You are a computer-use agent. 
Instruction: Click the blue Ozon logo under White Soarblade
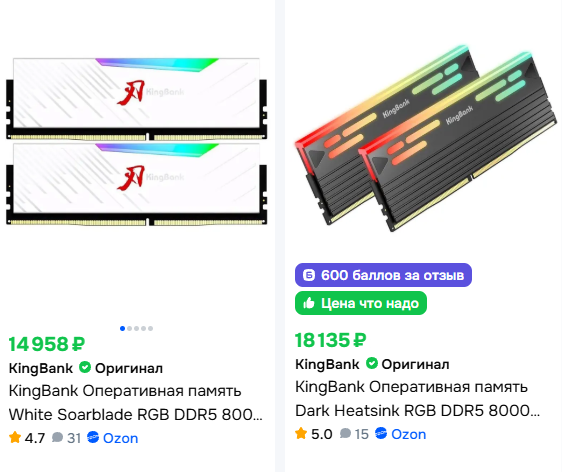point(93,437)
